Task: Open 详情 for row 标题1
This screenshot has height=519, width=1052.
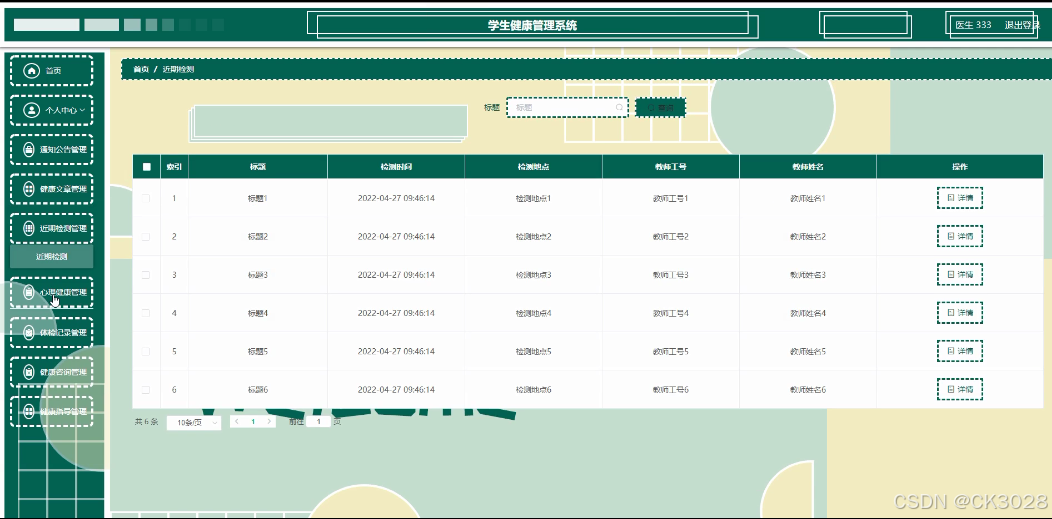Action: [959, 198]
